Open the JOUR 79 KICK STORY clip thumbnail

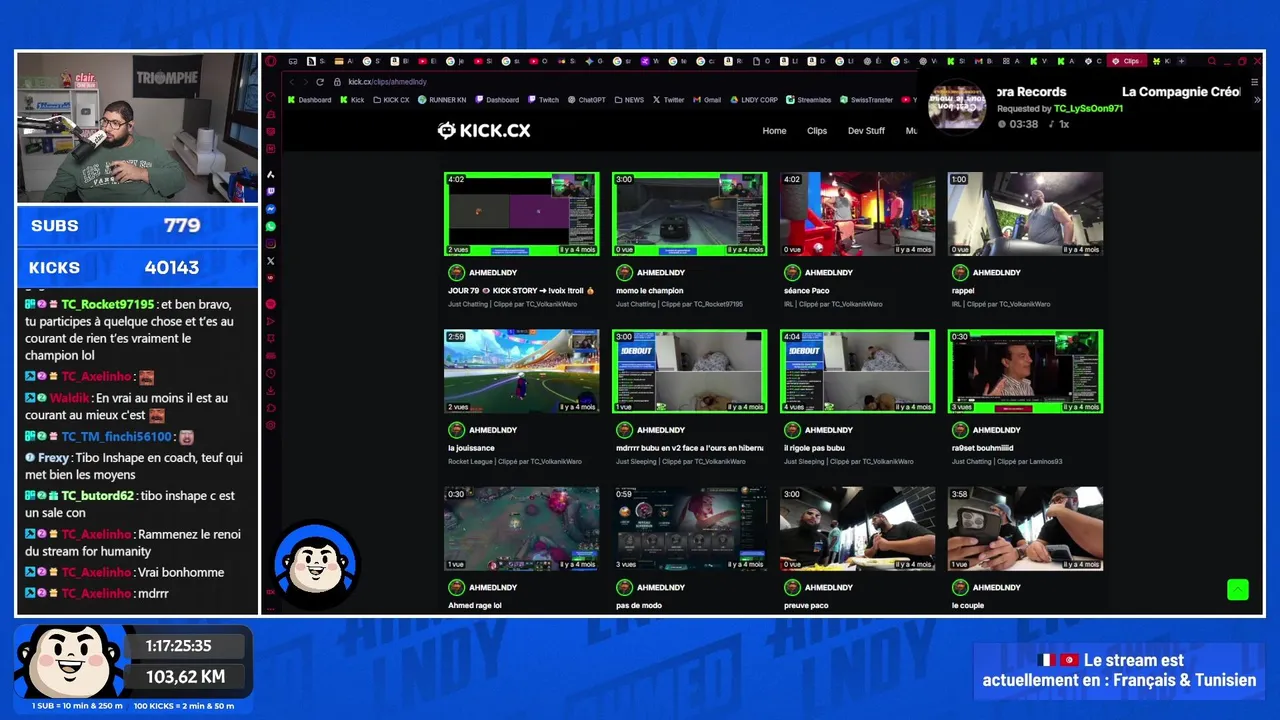[521, 214]
